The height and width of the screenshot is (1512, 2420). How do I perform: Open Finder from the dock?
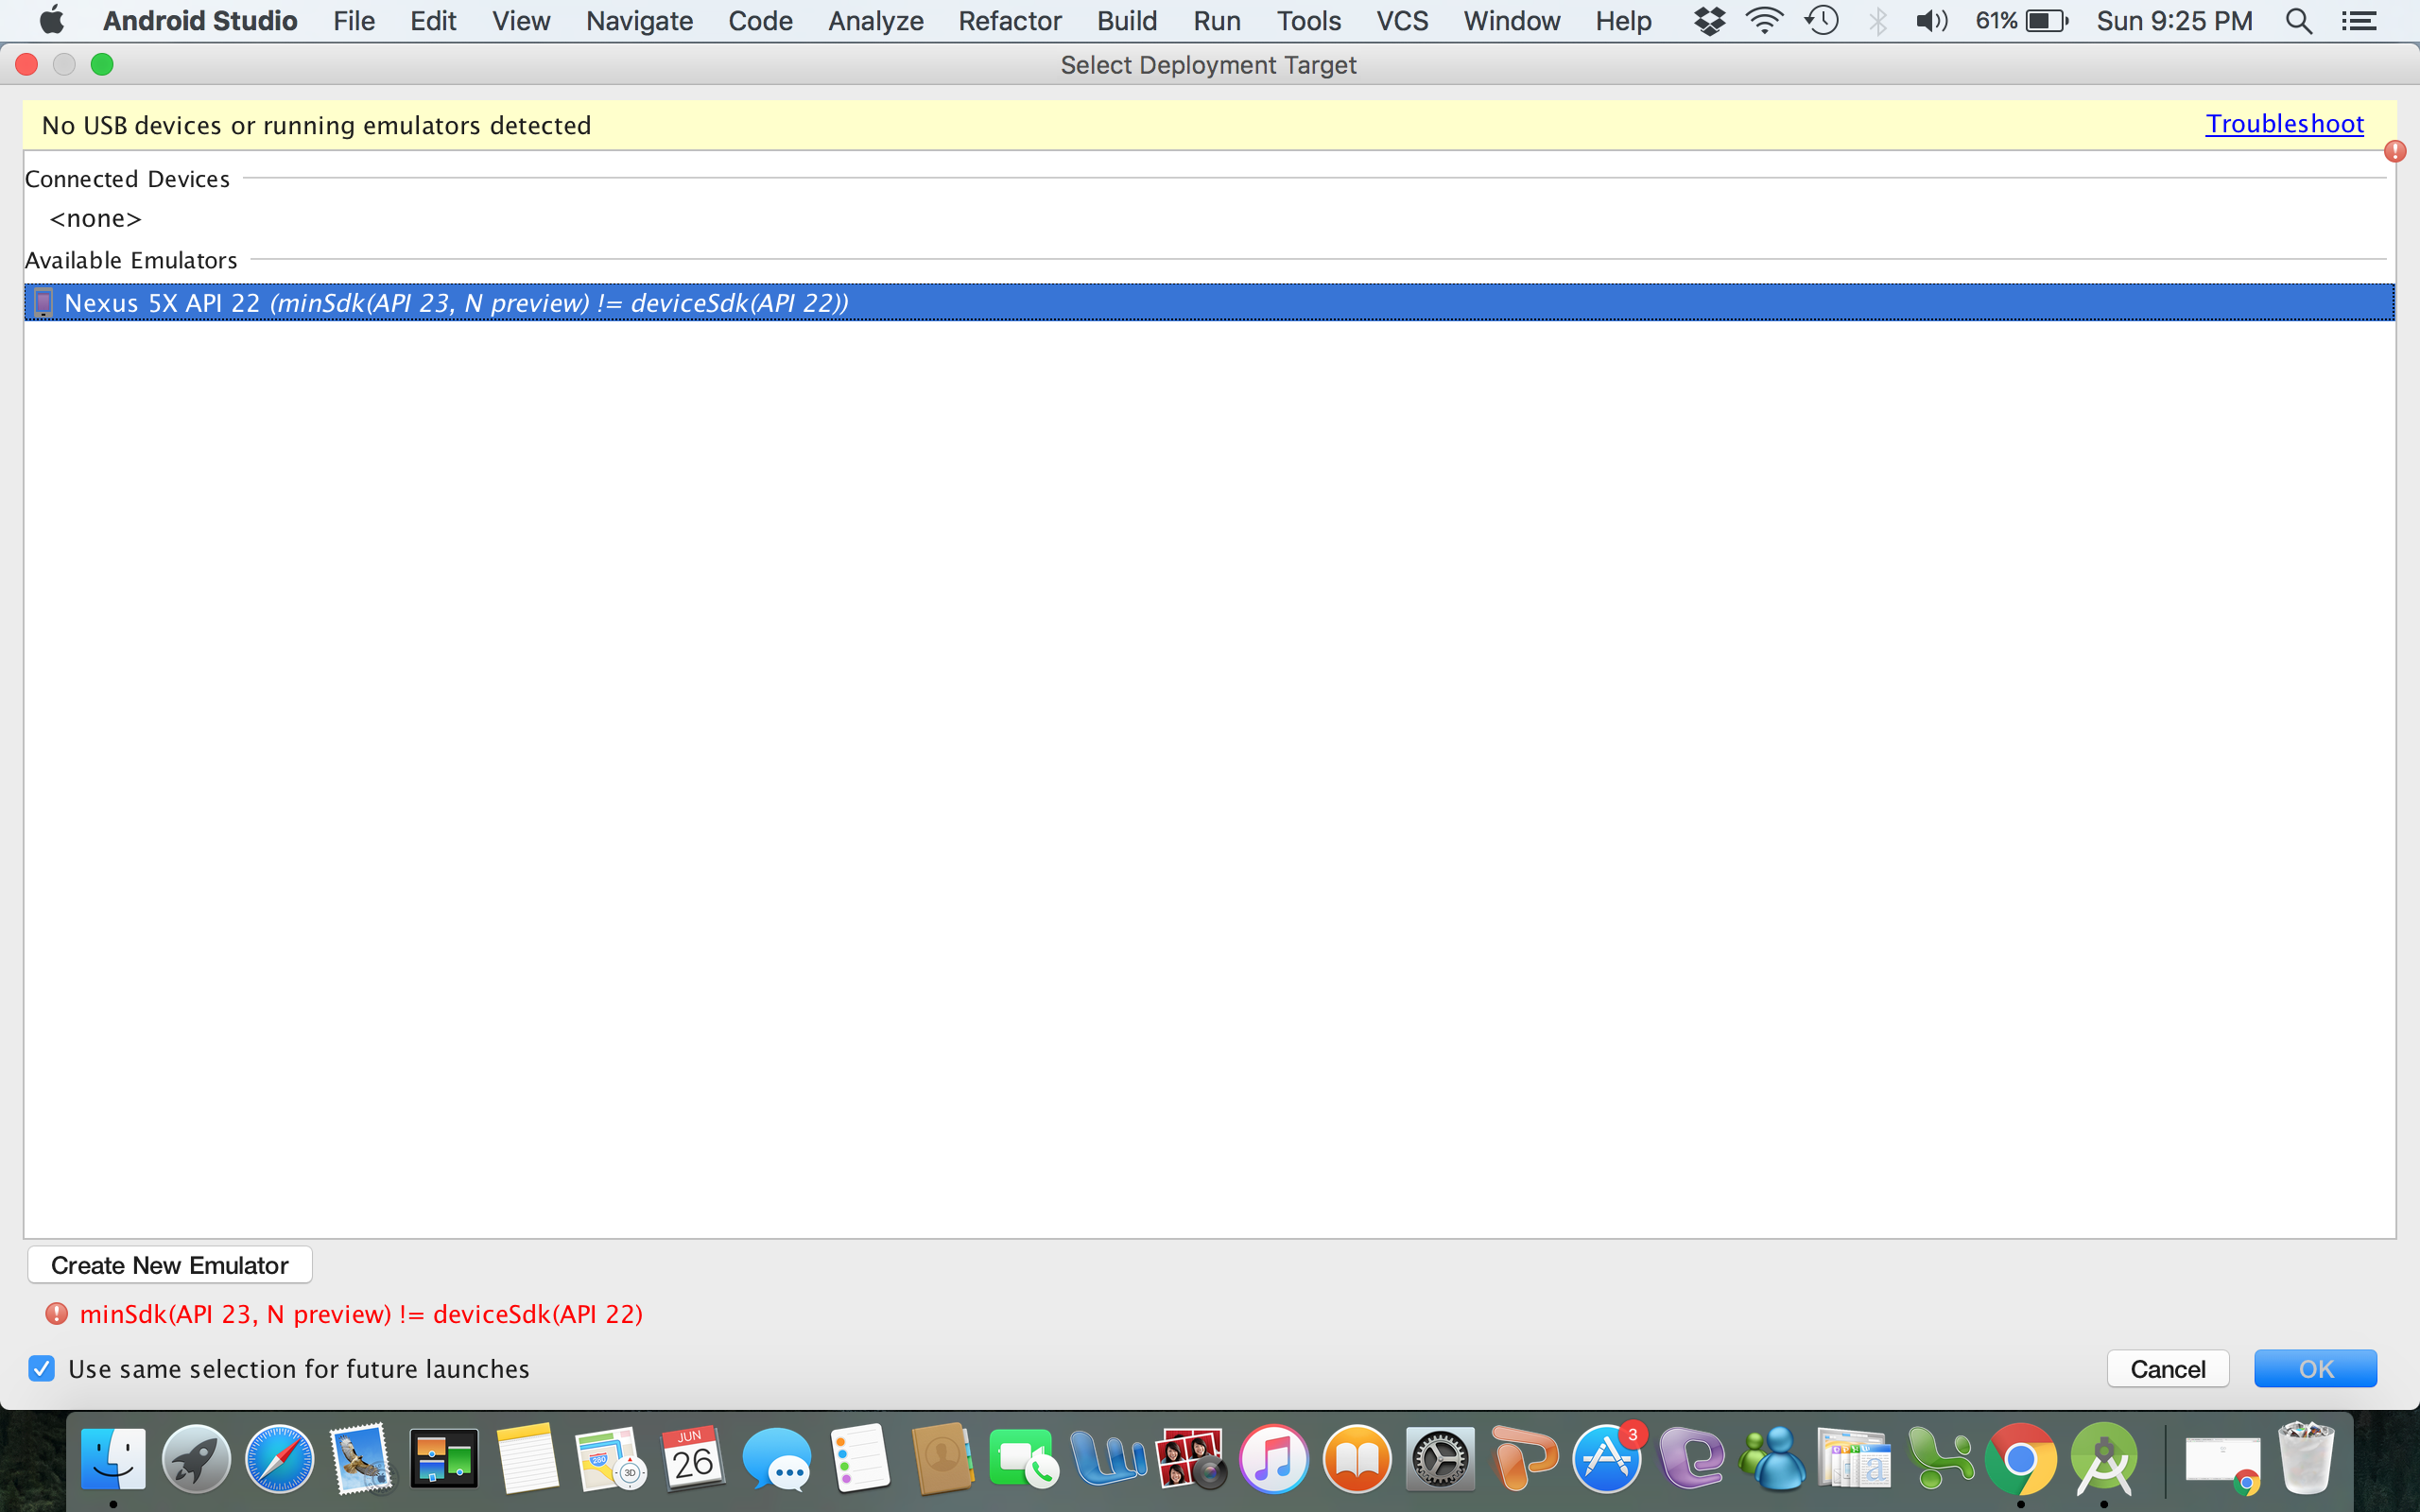(113, 1459)
